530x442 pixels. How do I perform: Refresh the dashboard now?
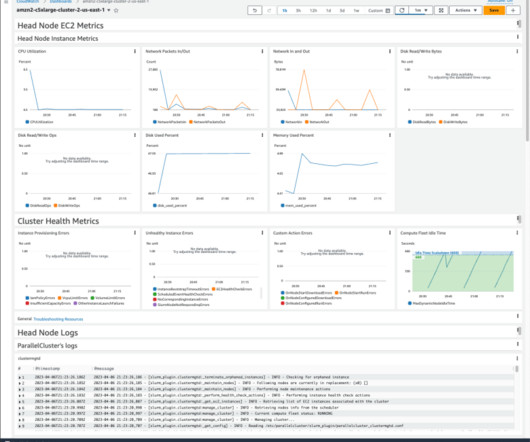click(x=402, y=10)
